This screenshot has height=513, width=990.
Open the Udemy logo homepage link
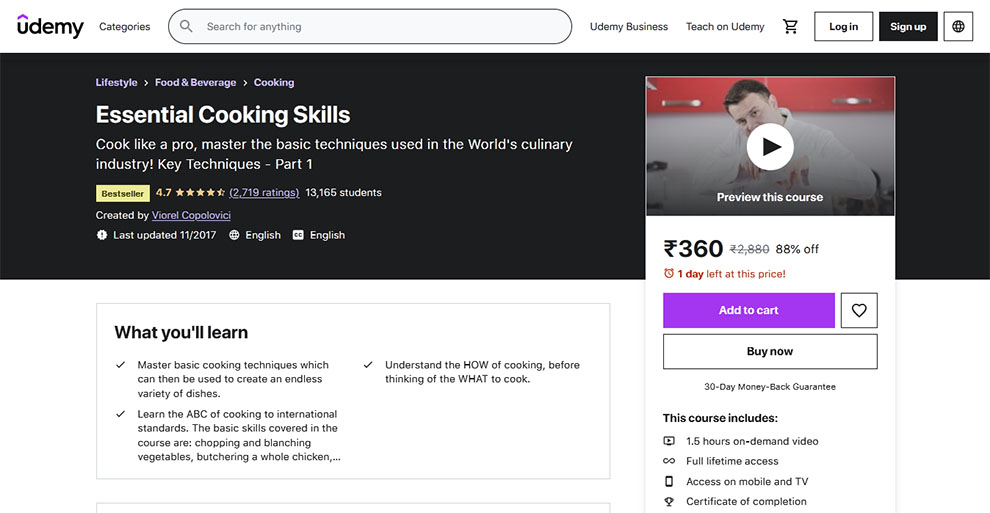tap(50, 27)
